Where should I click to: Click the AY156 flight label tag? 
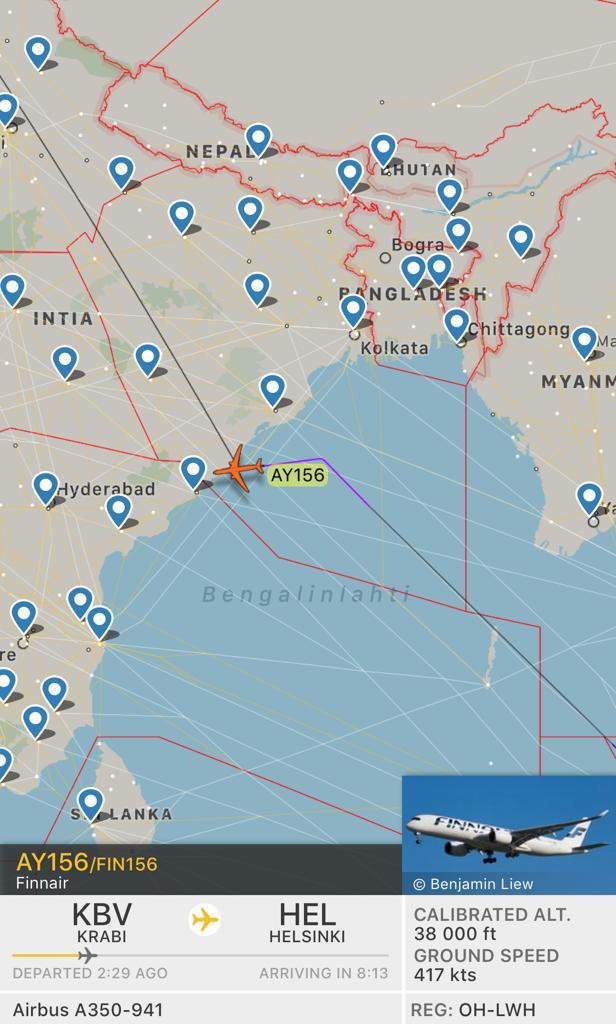pyautogui.click(x=298, y=475)
